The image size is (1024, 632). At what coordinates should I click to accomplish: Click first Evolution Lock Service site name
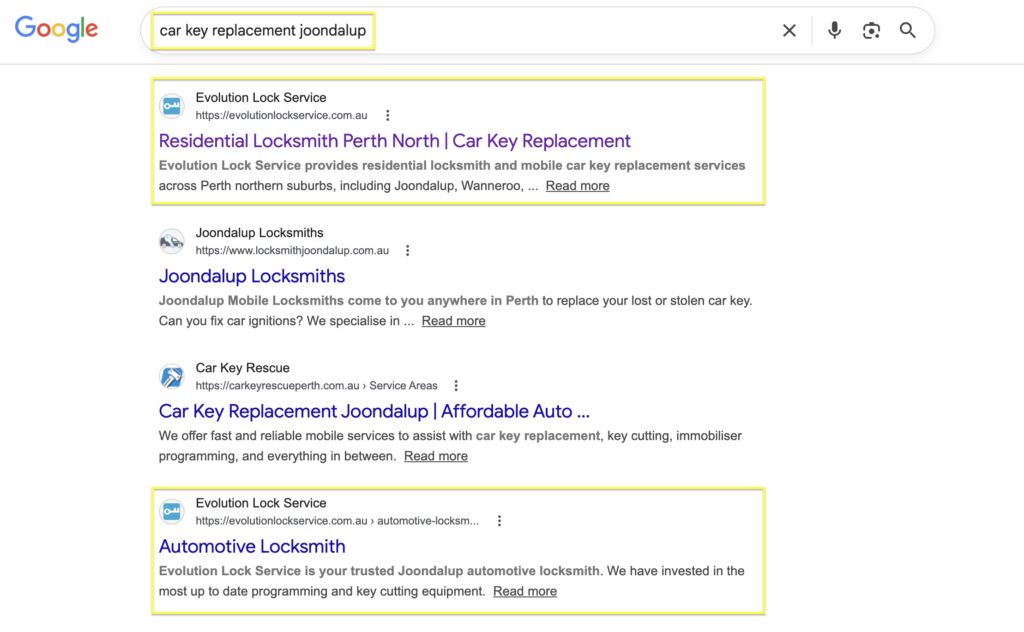pyautogui.click(x=261, y=98)
